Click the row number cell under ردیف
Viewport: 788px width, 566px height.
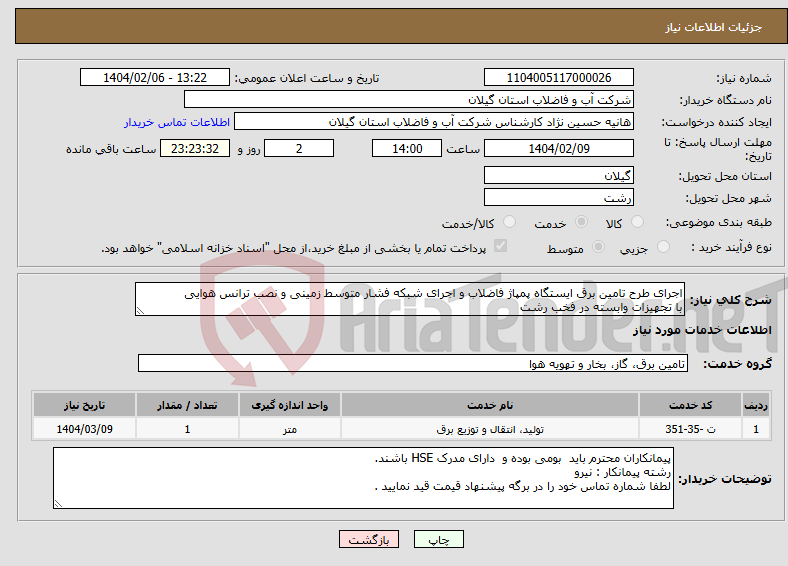[756, 429]
